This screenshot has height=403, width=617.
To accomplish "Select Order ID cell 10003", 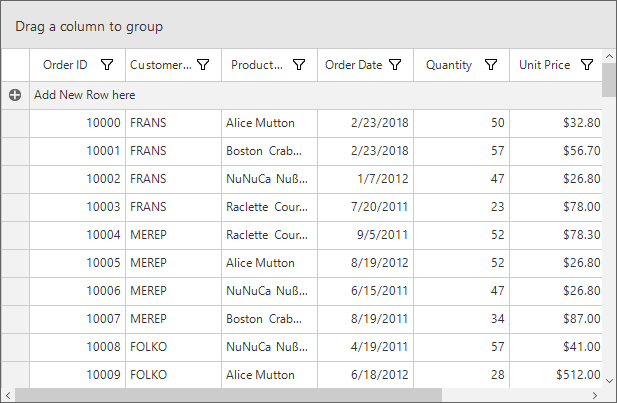I will [78, 207].
